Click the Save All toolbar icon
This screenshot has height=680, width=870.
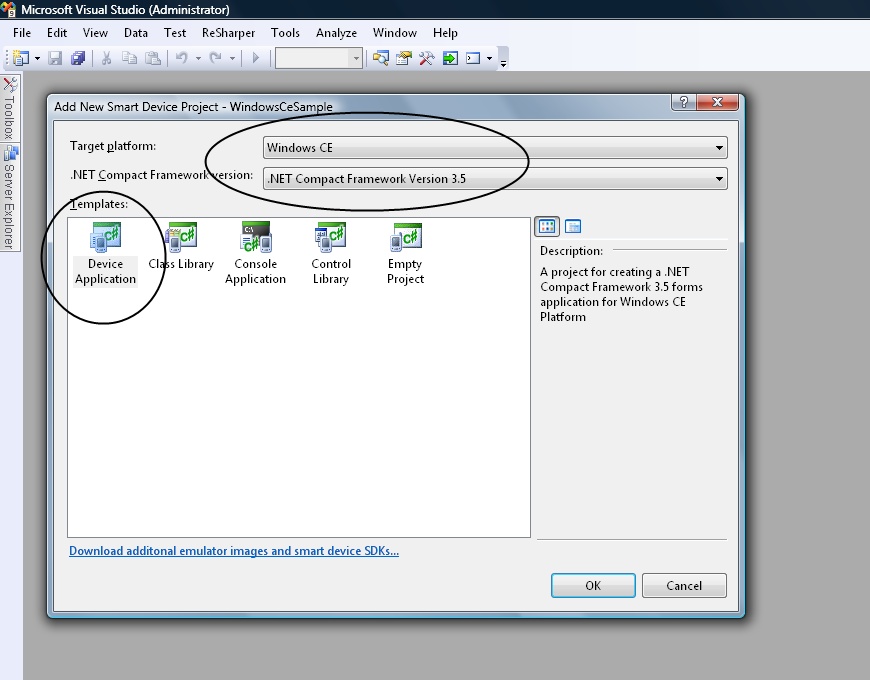click(78, 58)
